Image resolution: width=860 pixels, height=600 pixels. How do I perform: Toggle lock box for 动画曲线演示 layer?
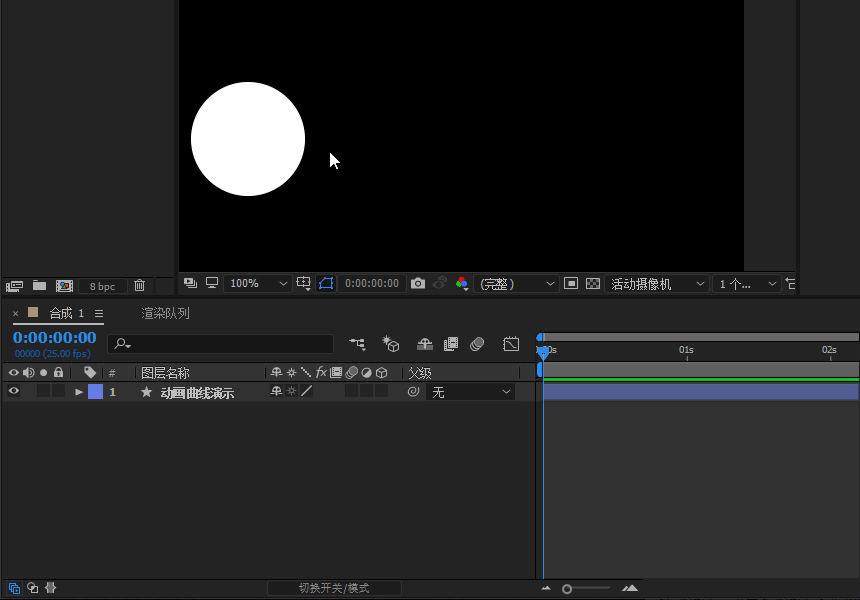[x=58, y=391]
